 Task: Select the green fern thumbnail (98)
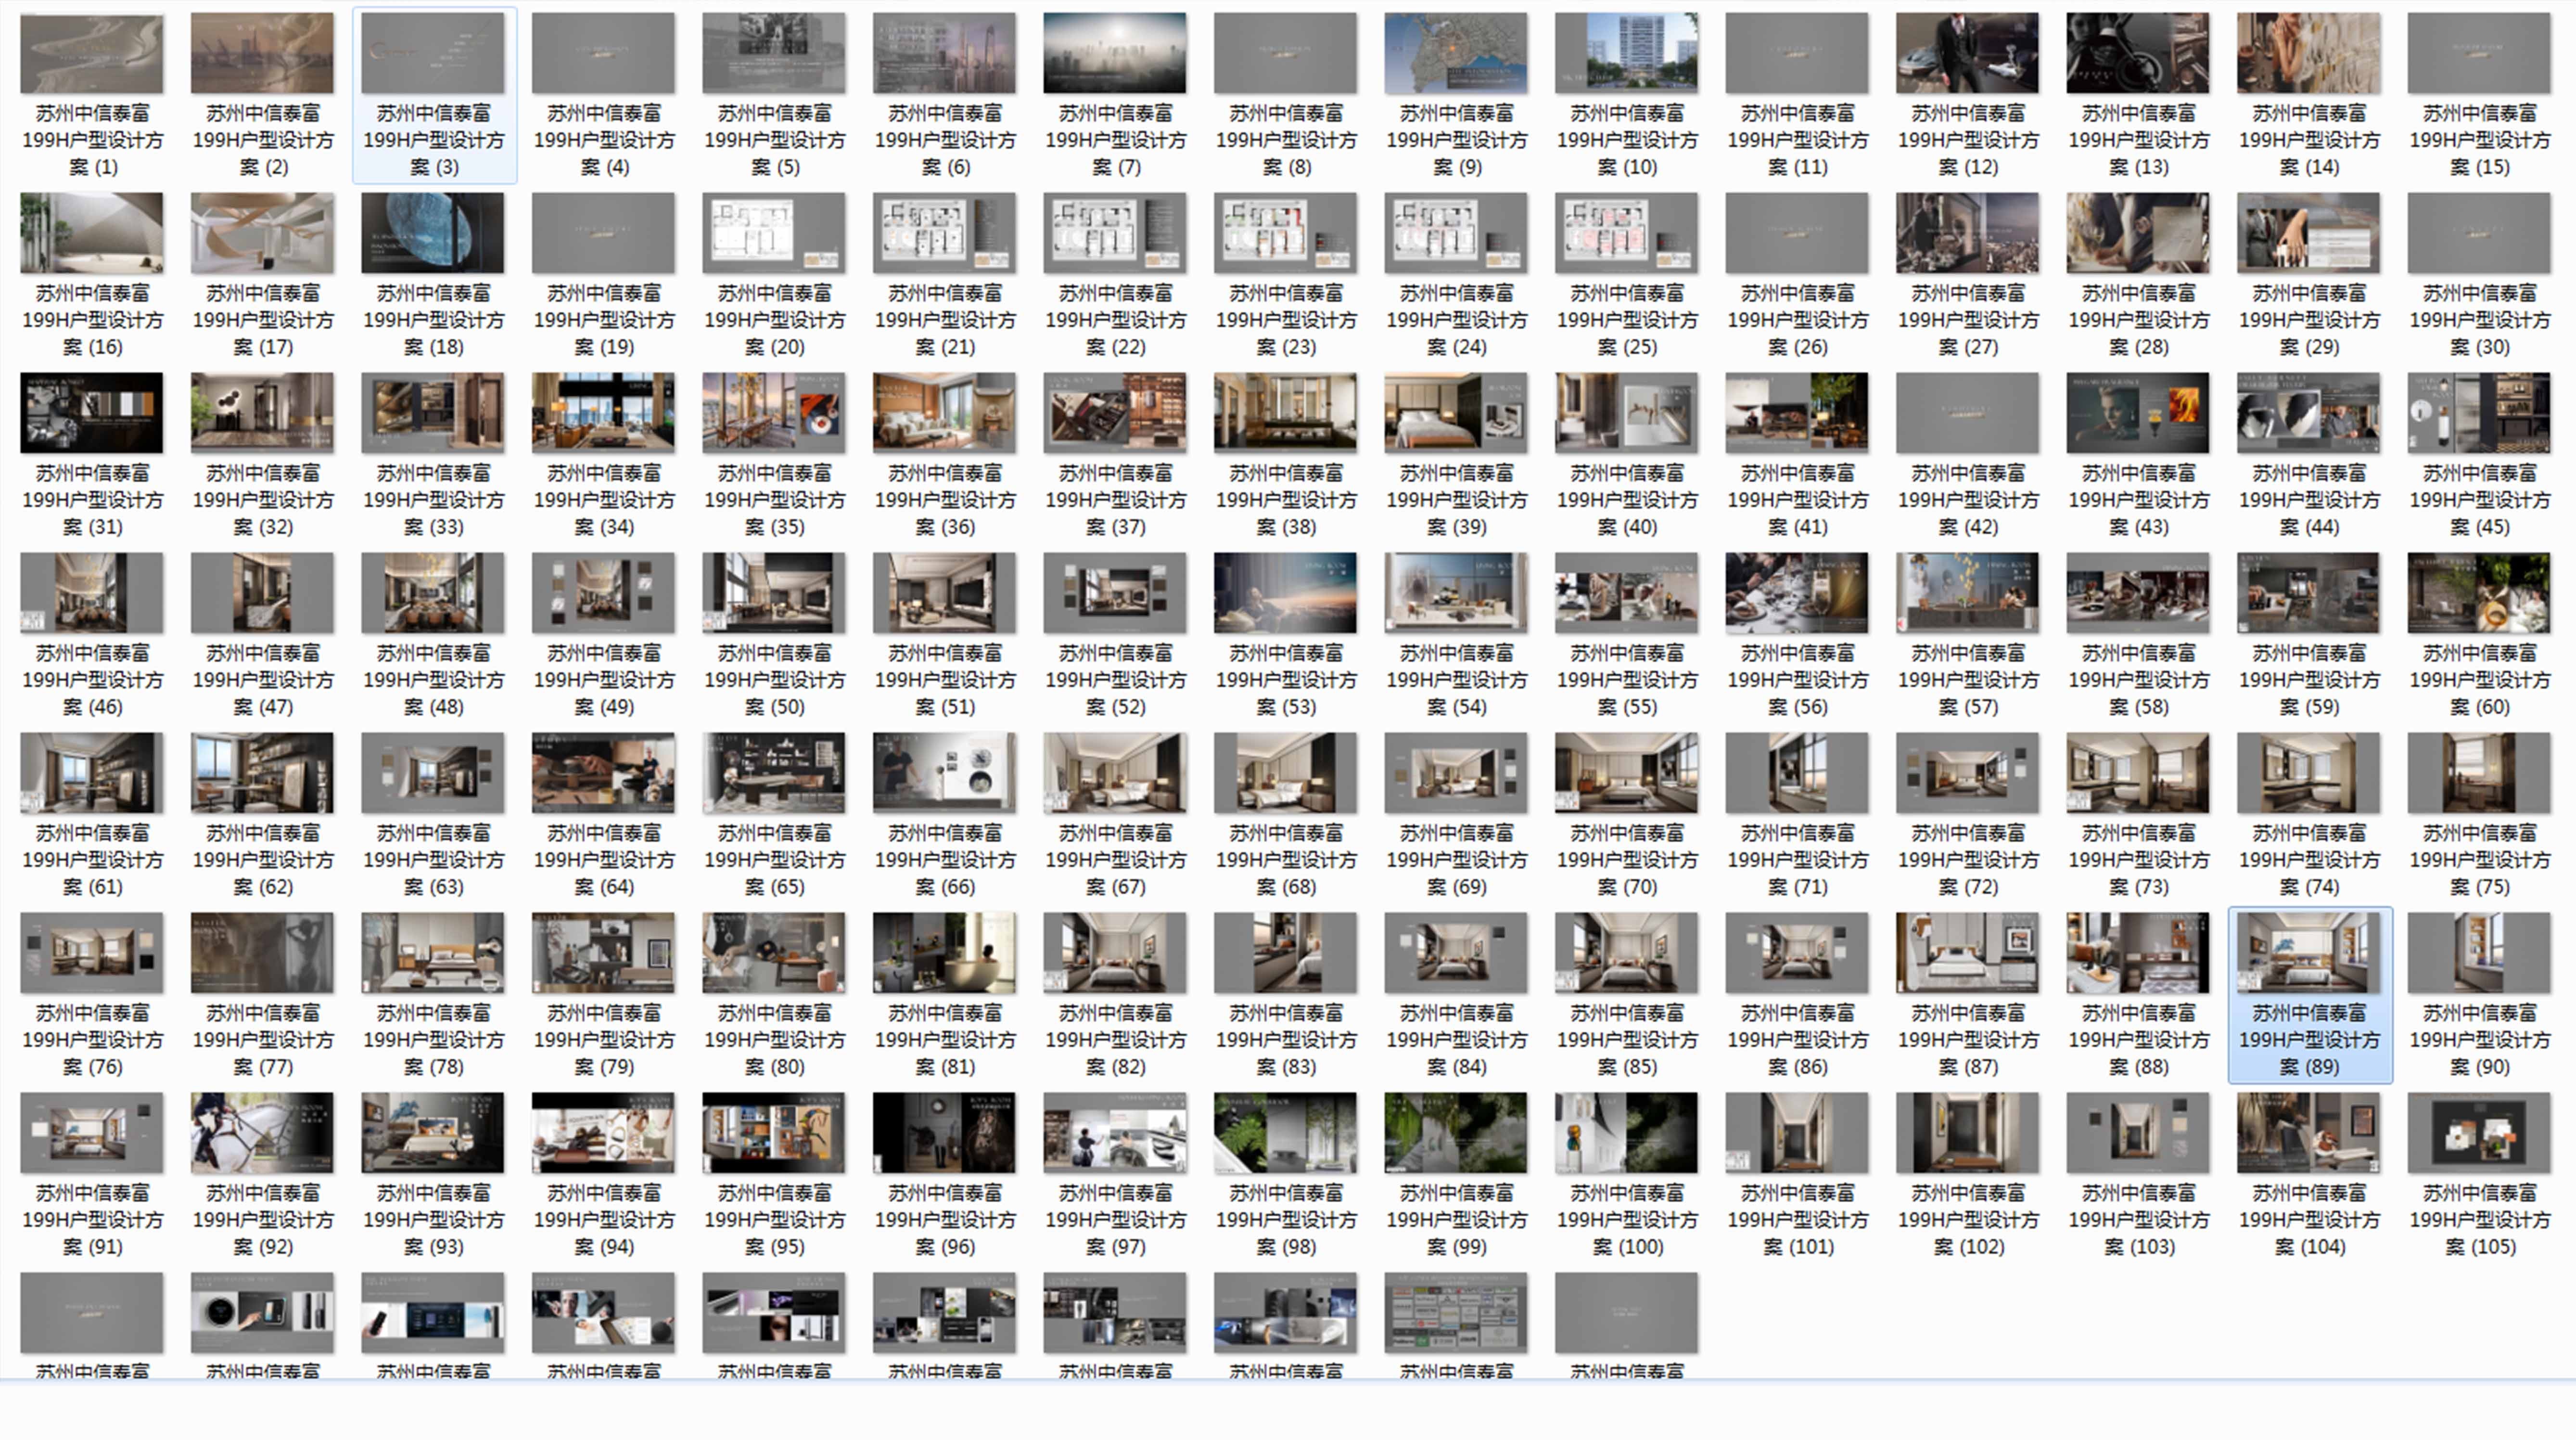(x=1285, y=1133)
